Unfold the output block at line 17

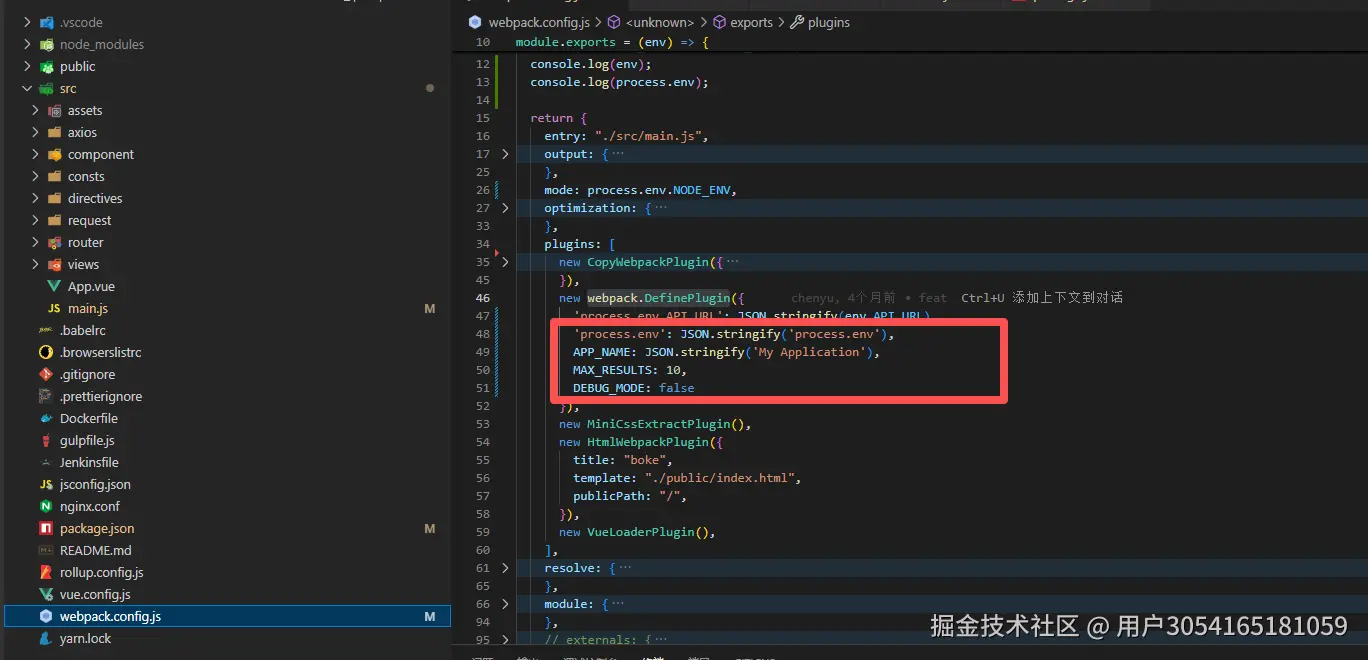(x=505, y=154)
